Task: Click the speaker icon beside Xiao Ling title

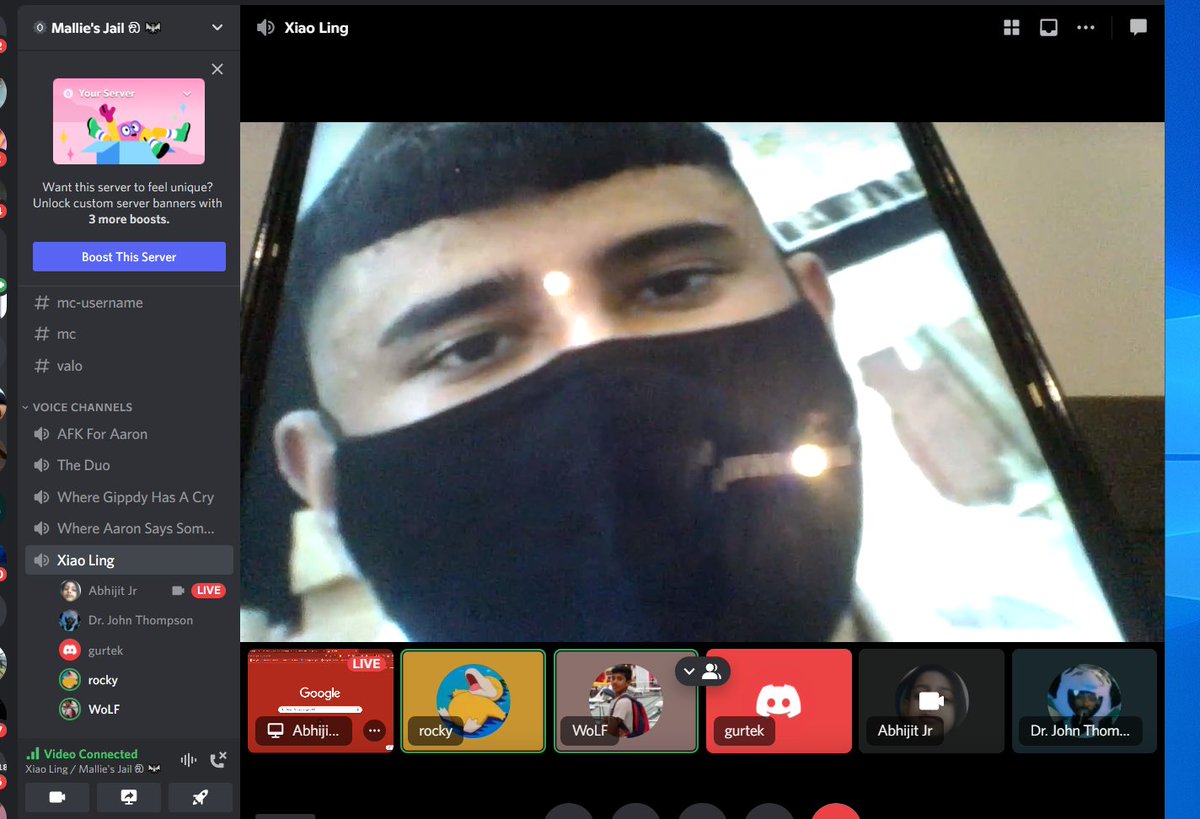Action: coord(266,28)
